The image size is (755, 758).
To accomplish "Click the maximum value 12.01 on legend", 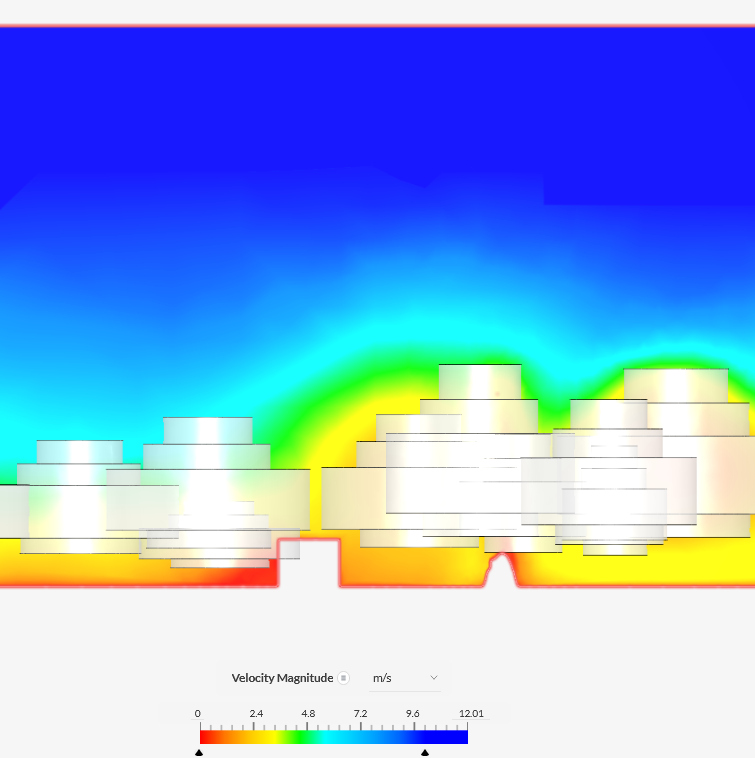I will click(x=471, y=714).
